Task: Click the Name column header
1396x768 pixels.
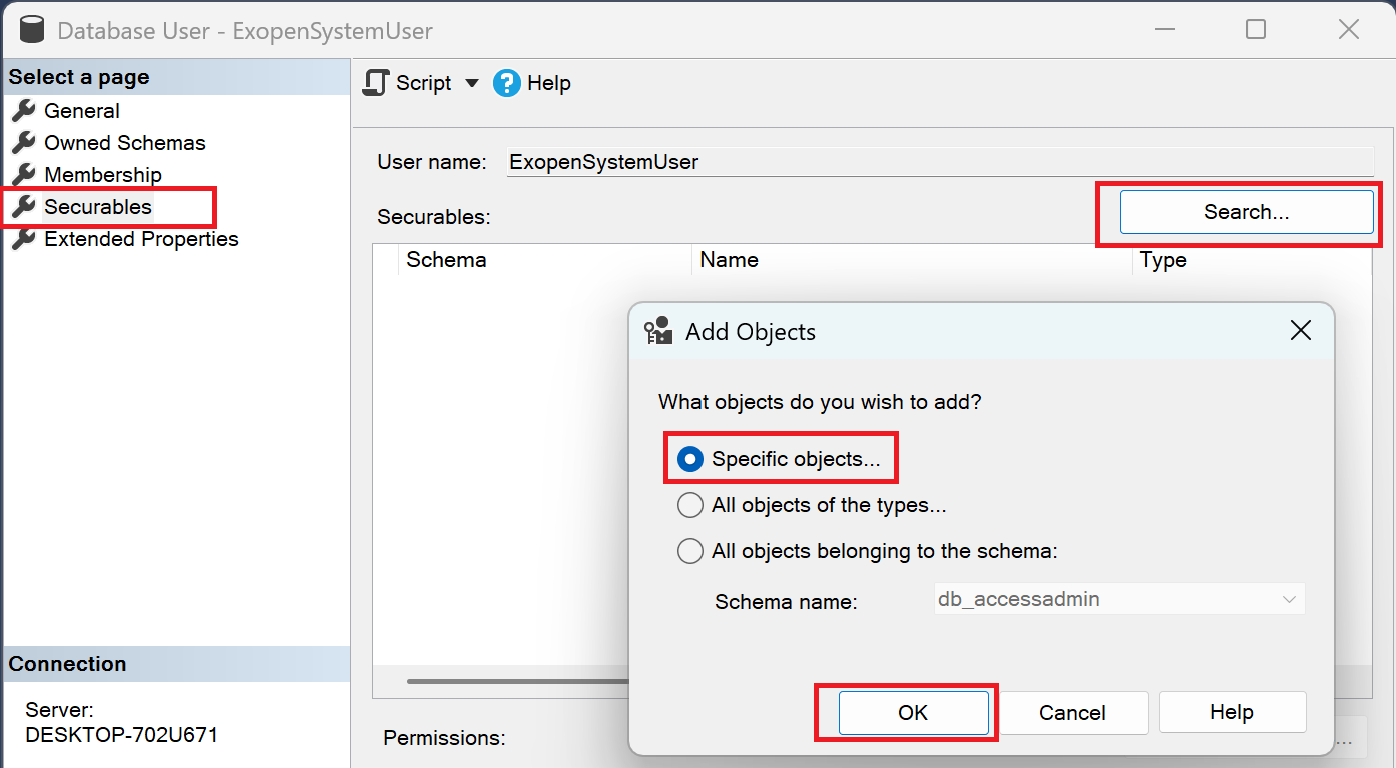Action: (729, 260)
